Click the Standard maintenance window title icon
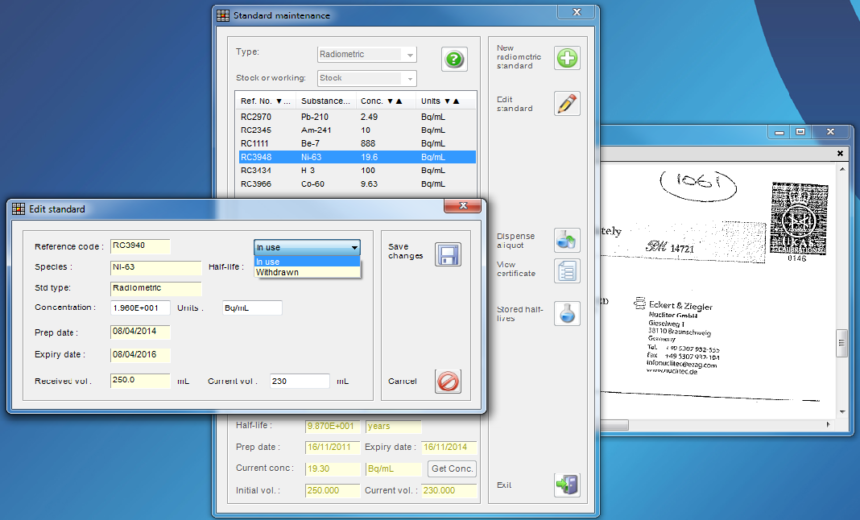Image resolution: width=860 pixels, height=520 pixels. pyautogui.click(x=223, y=15)
